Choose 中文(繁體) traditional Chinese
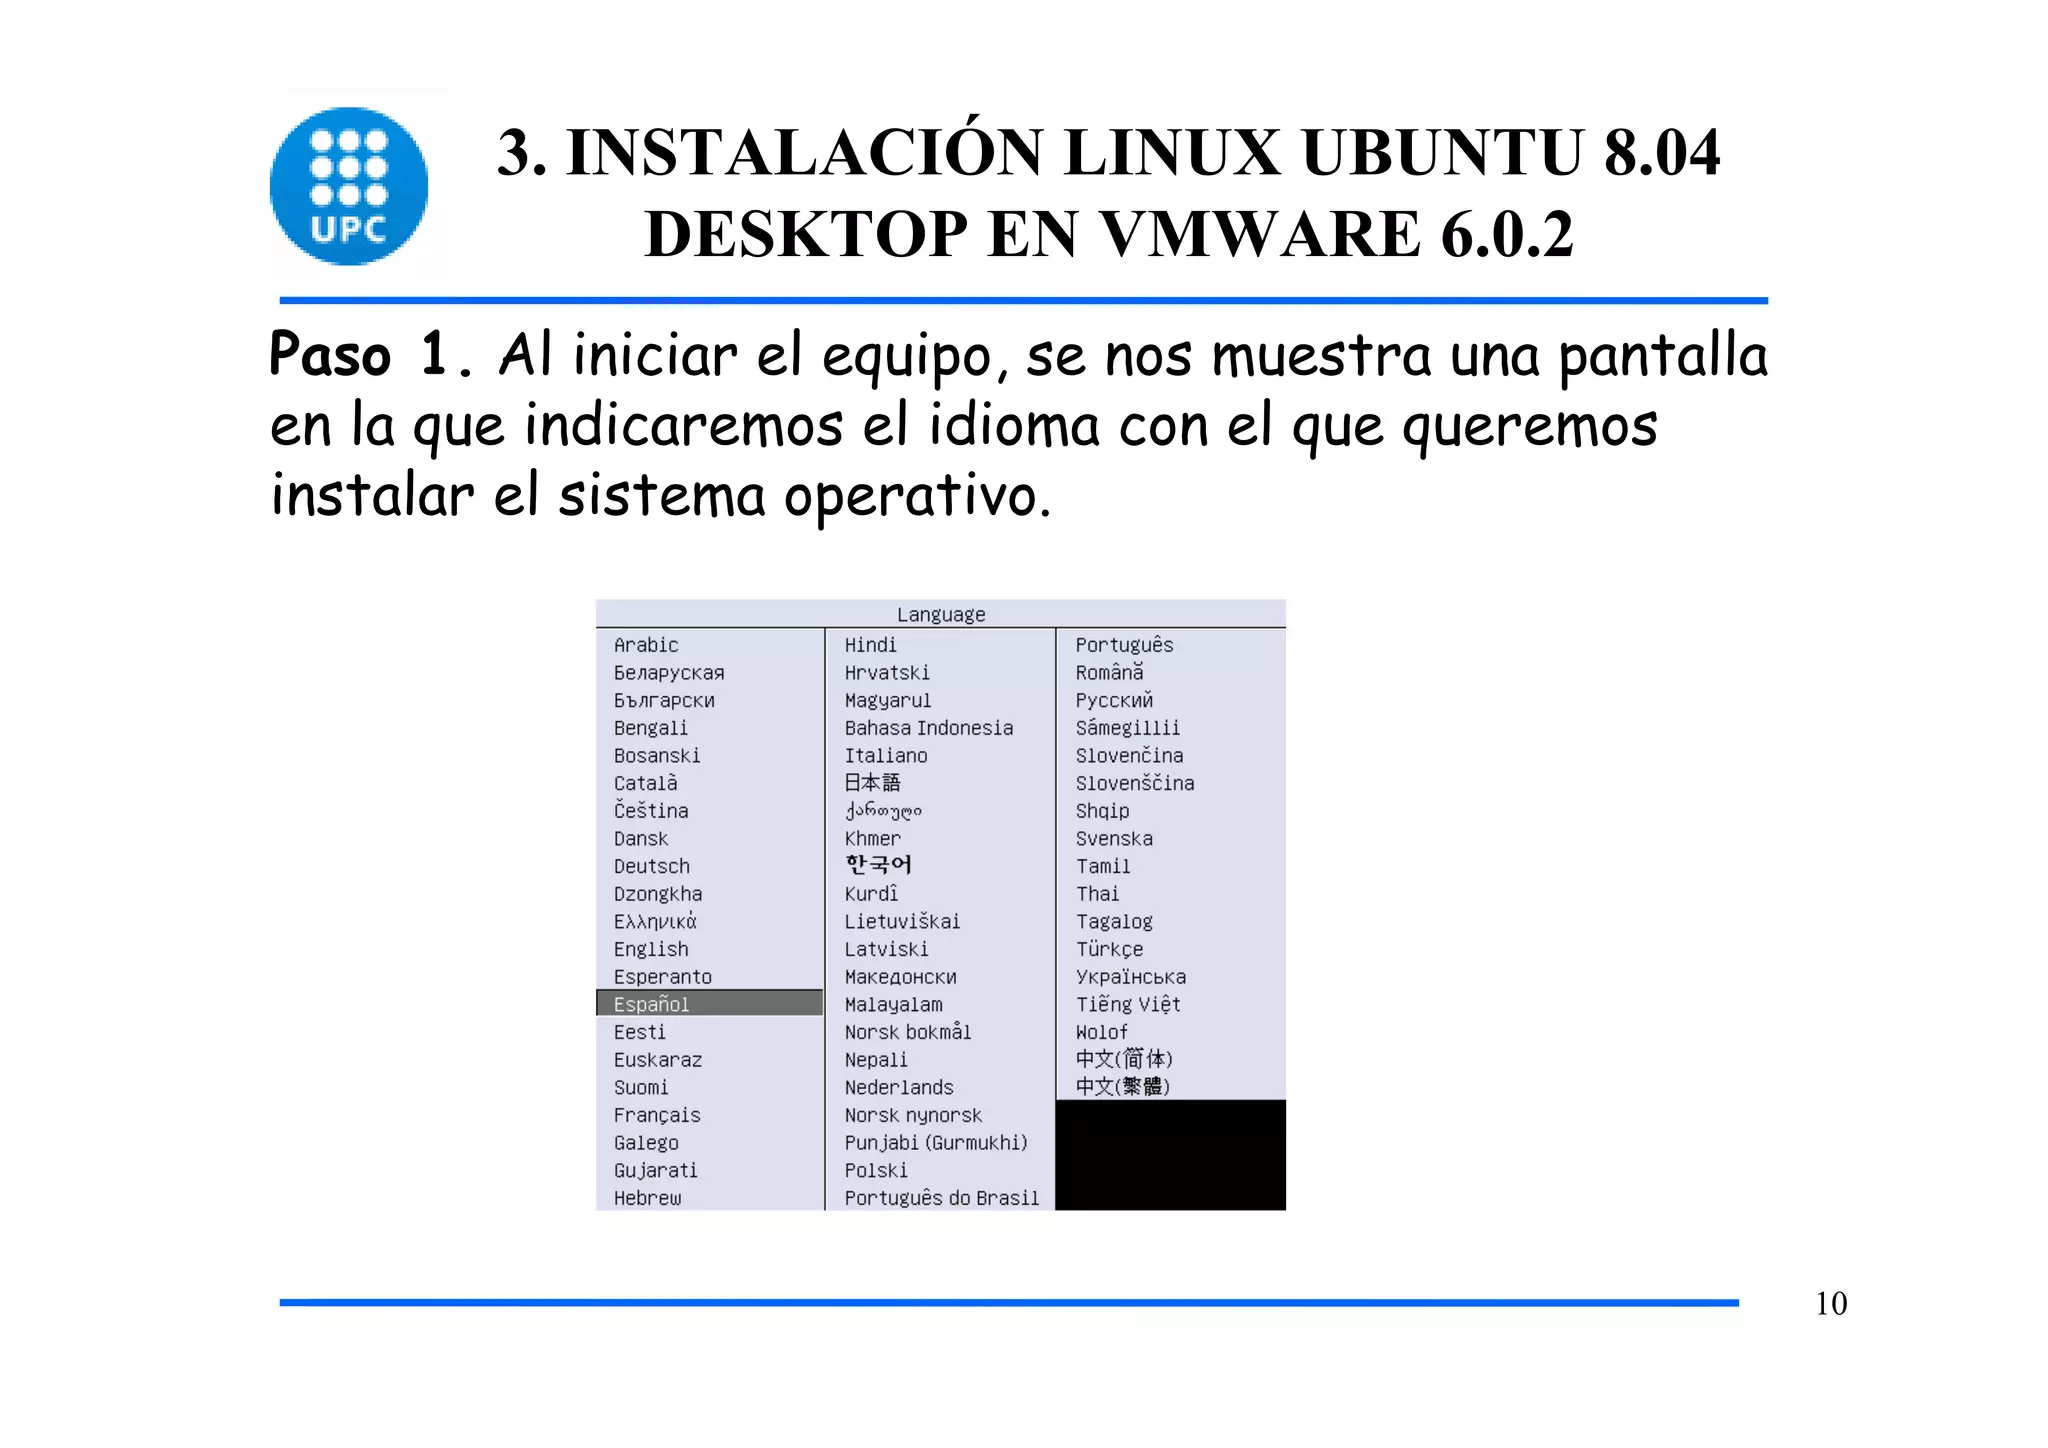 coord(1123,1086)
